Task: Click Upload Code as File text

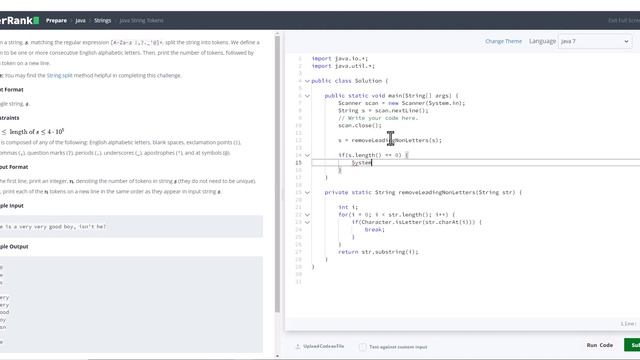Action: [x=323, y=347]
